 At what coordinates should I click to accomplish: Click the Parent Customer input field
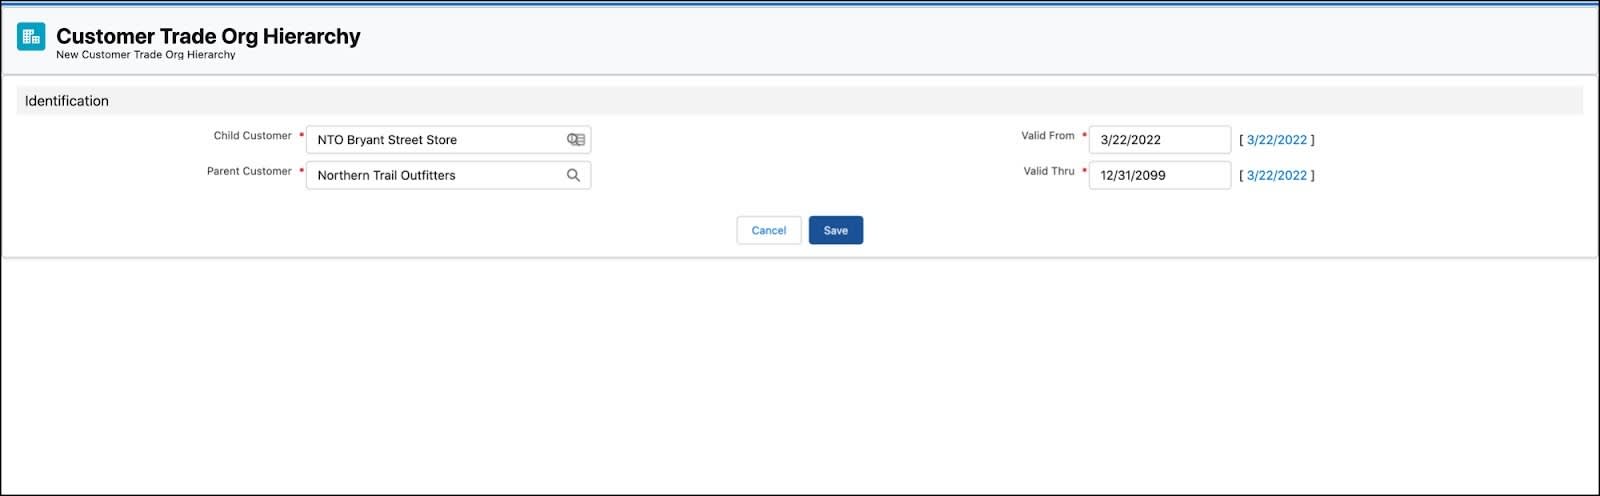(448, 175)
